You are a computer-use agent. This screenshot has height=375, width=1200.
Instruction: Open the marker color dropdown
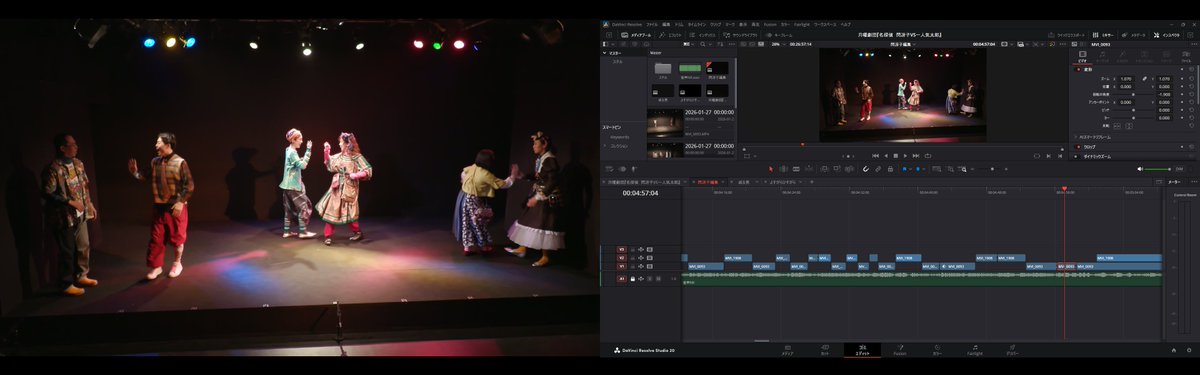pyautogui.click(x=924, y=169)
